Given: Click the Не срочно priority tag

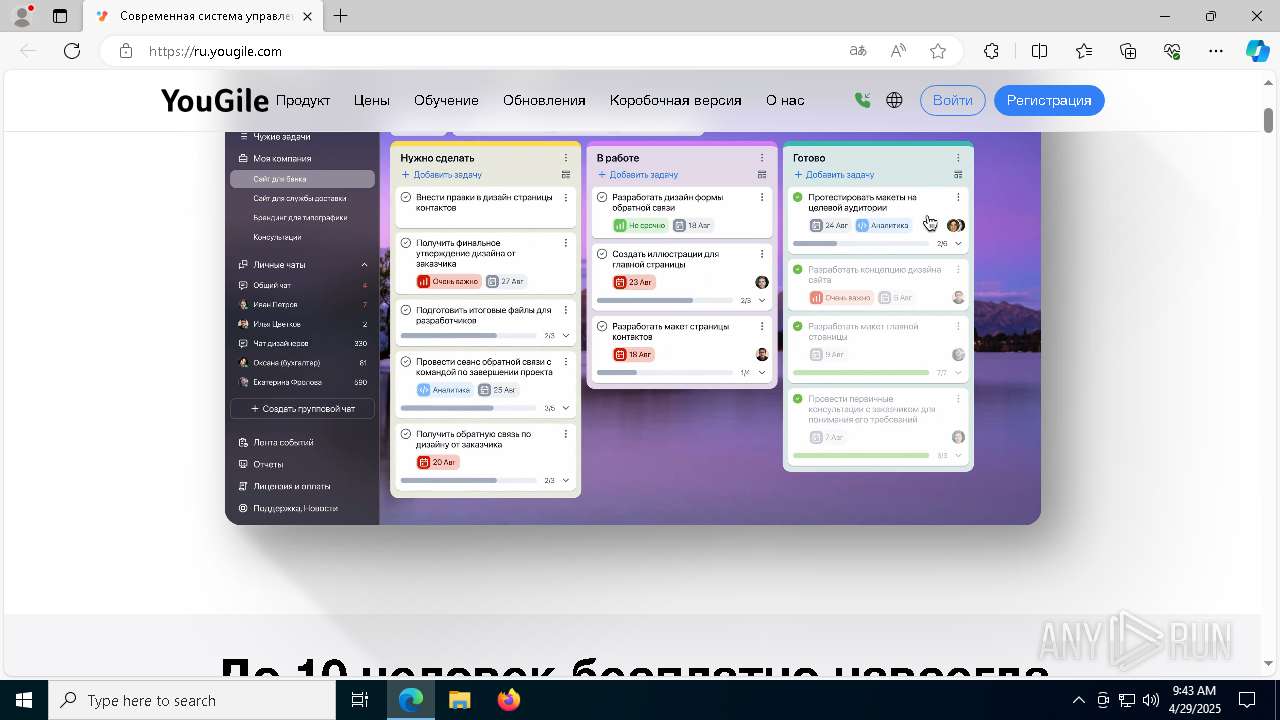Looking at the screenshot, I should (x=640, y=226).
